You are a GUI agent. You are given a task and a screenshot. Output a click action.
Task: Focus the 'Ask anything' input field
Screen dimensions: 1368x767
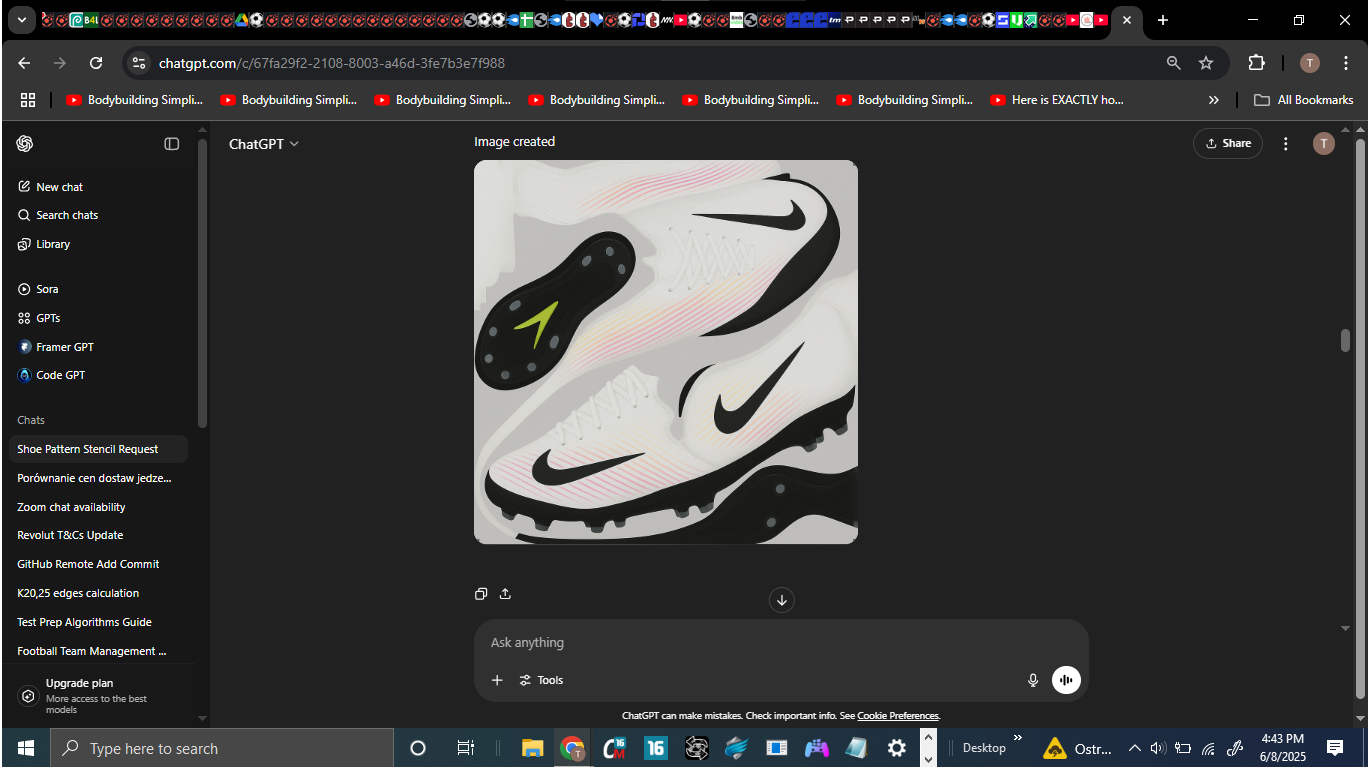[780, 643]
